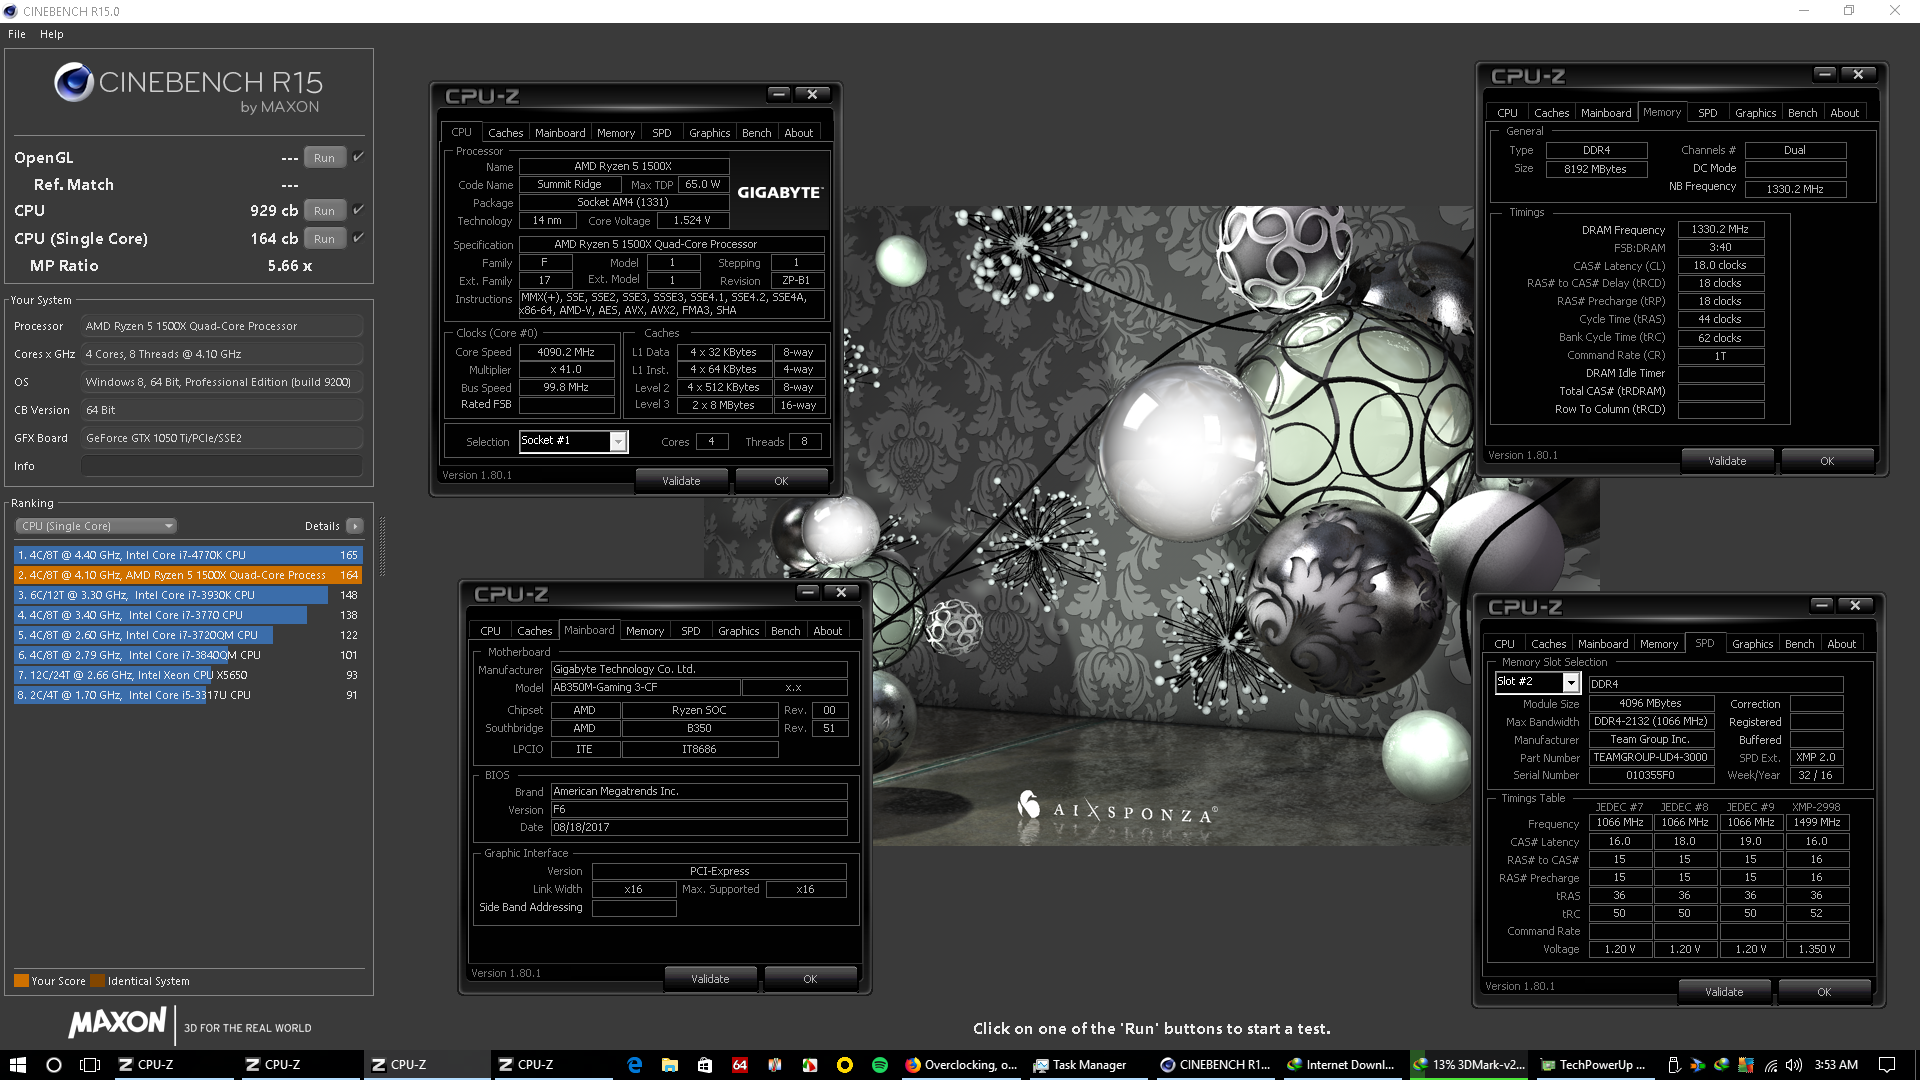Click the safely remove hardware tray icon
The image size is (1920, 1080).
[1674, 1065]
